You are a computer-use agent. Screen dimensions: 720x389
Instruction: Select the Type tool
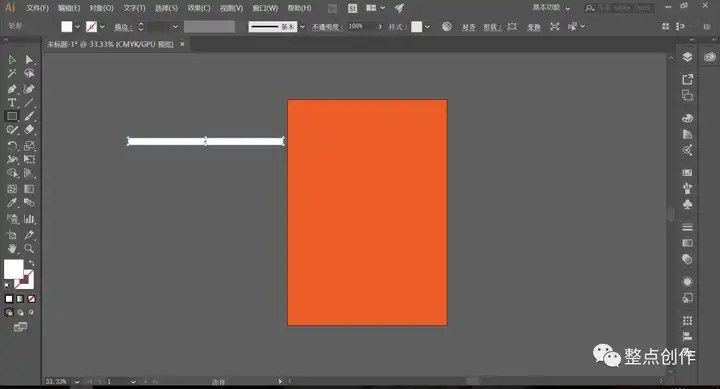tap(12, 103)
